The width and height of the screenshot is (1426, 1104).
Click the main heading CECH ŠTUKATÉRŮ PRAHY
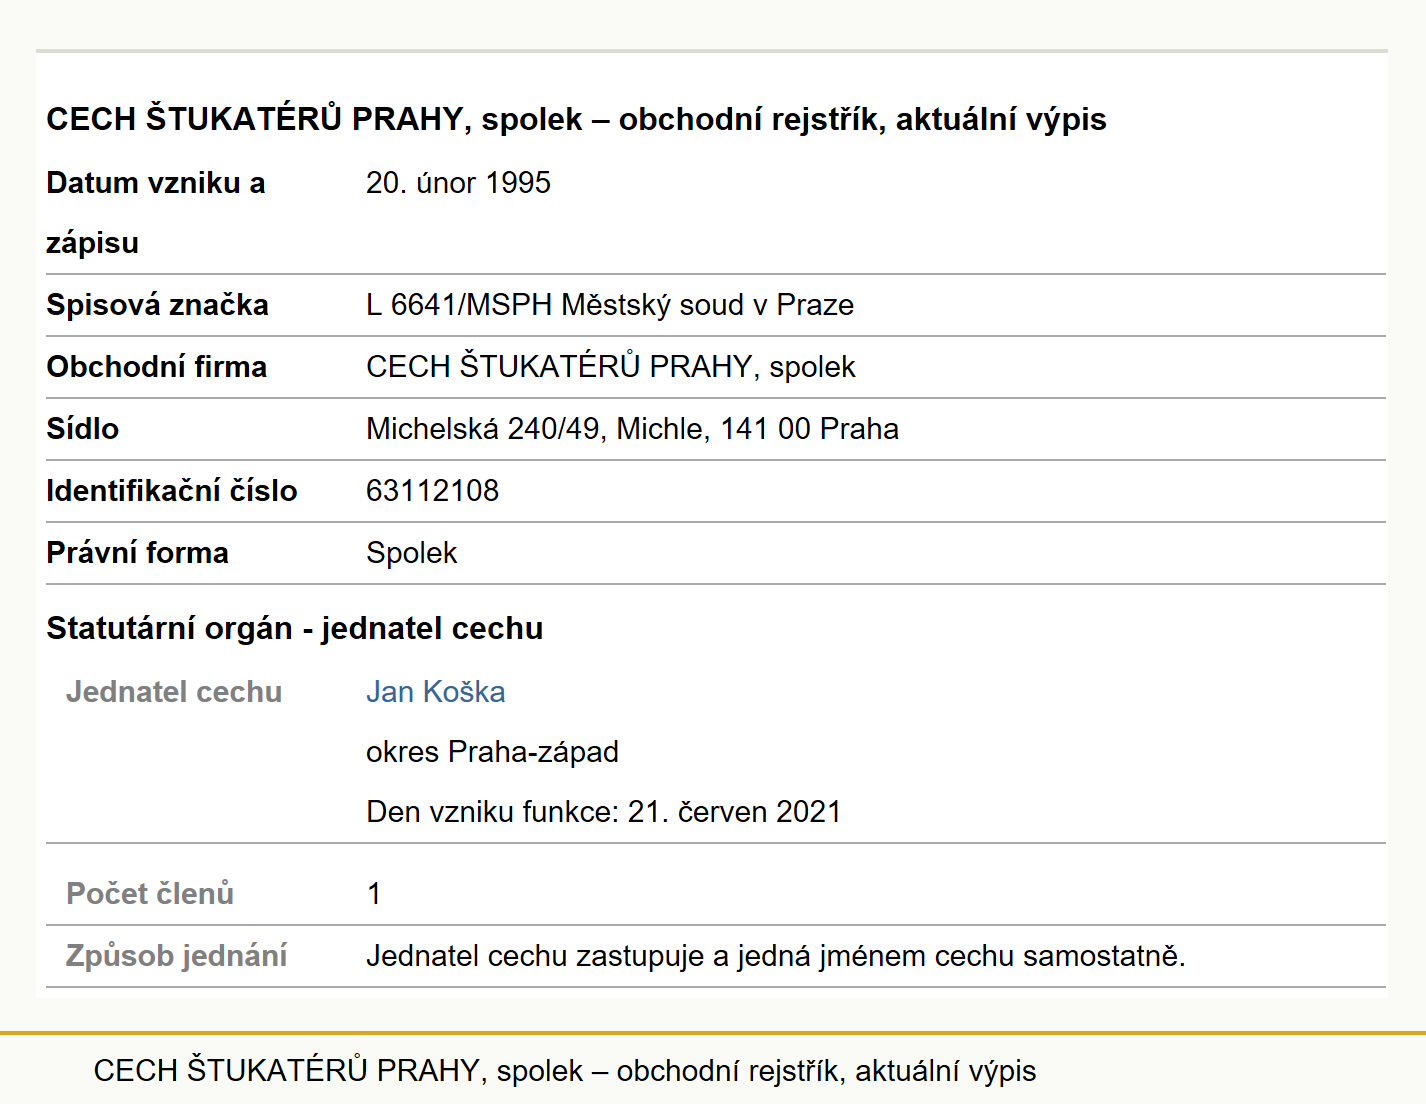[x=576, y=119]
